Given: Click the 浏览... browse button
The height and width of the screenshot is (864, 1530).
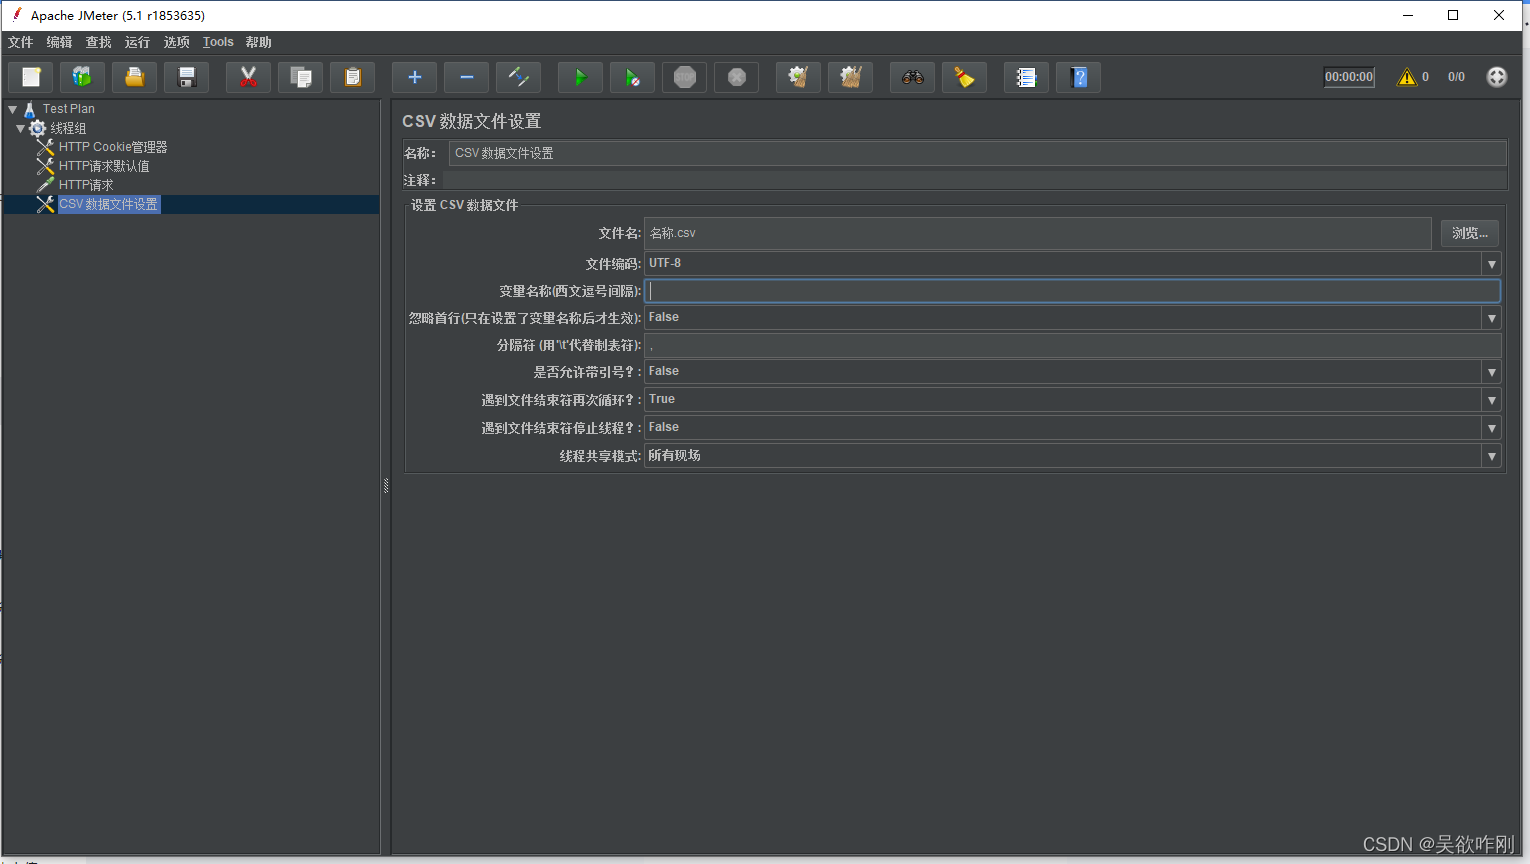Looking at the screenshot, I should click(1469, 233).
